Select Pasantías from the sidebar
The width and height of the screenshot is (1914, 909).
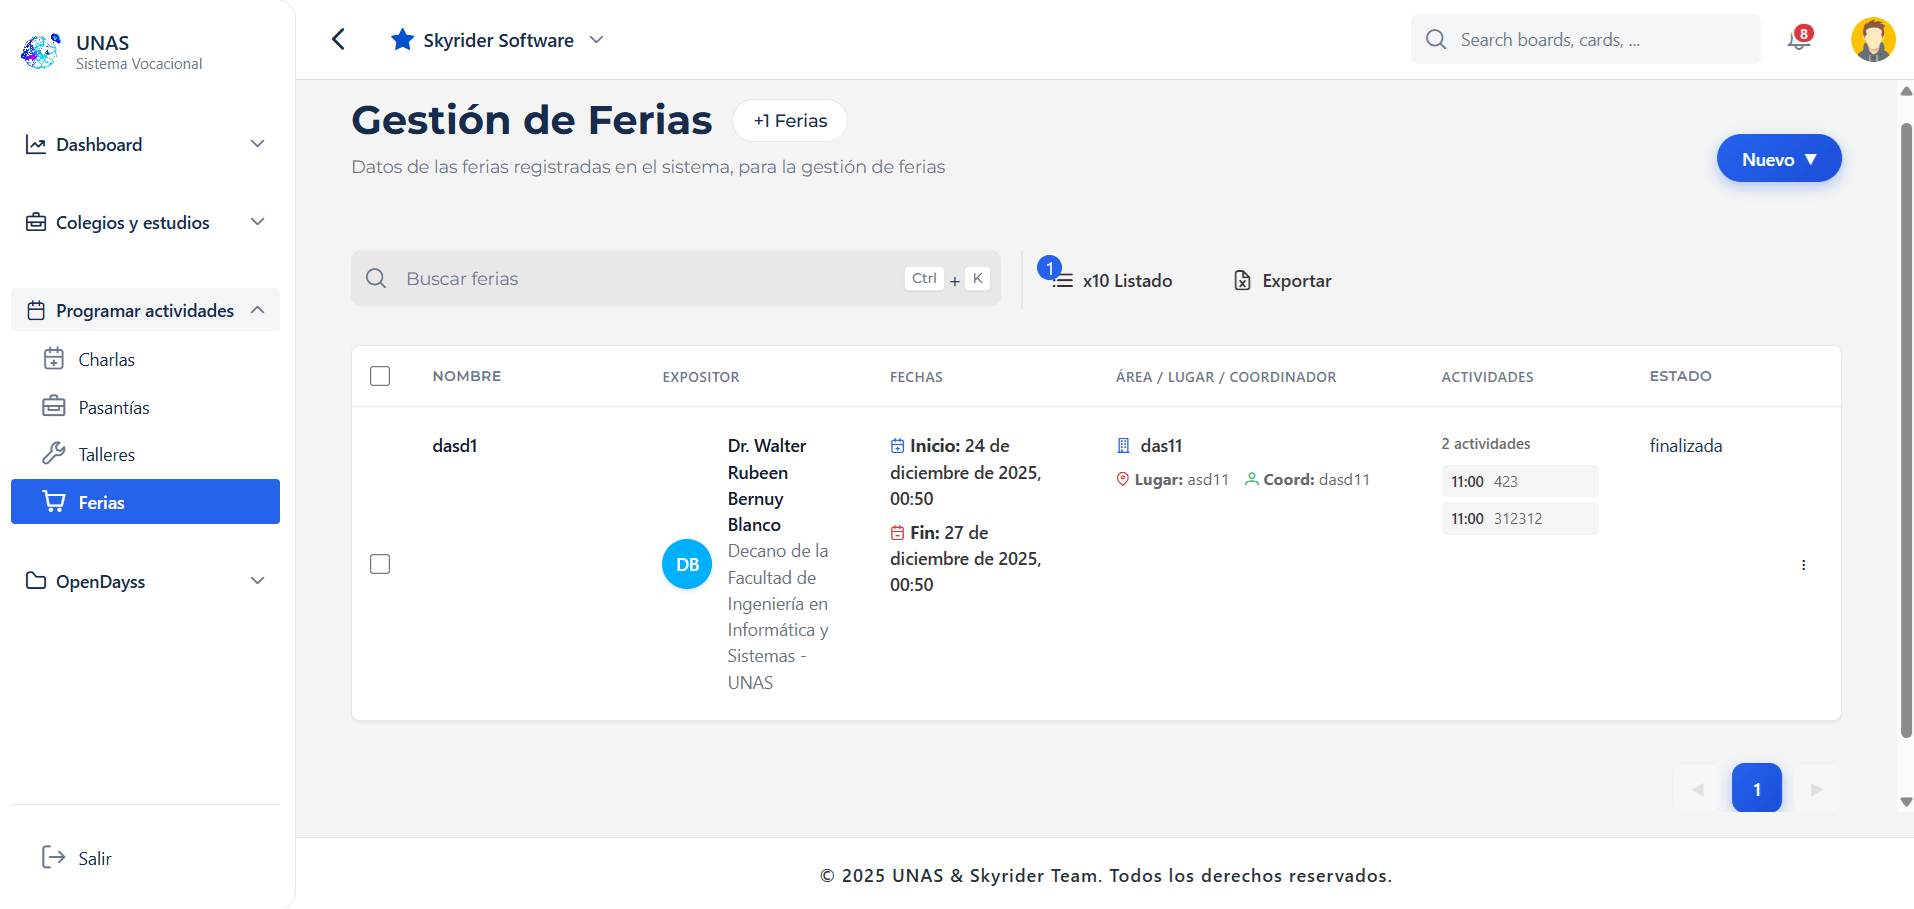[x=113, y=408]
